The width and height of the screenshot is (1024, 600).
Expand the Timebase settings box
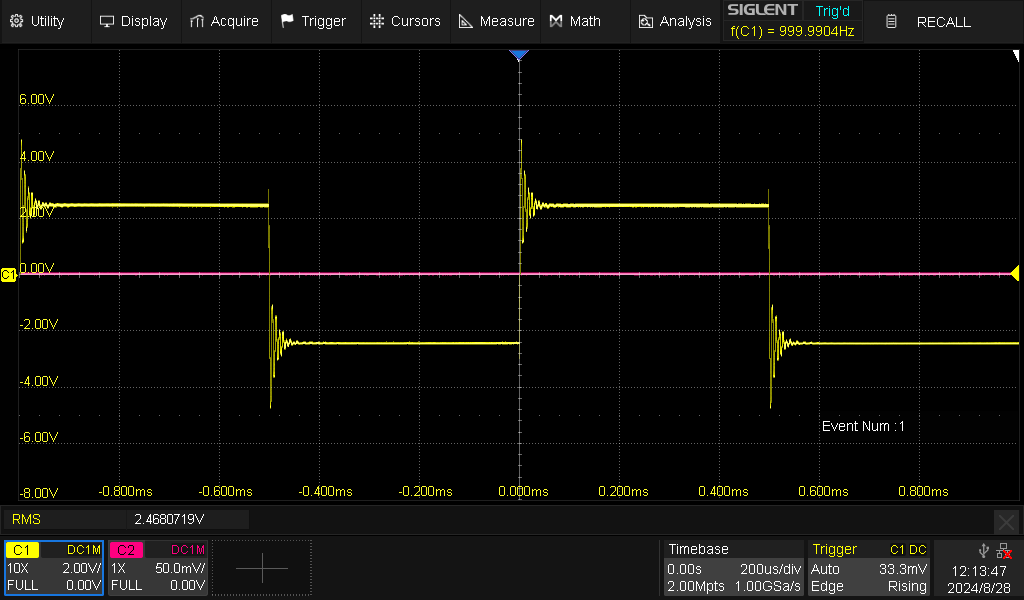point(732,567)
